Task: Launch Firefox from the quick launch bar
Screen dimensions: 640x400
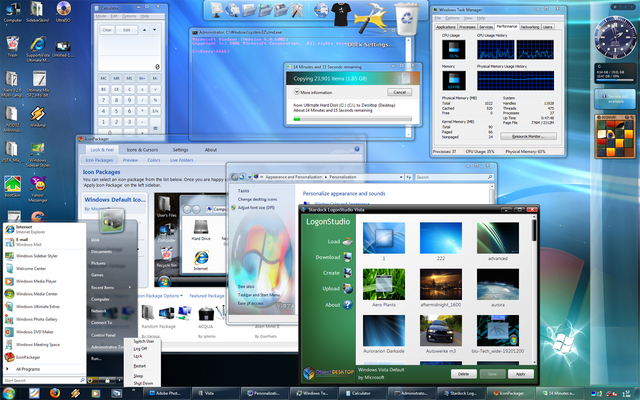Action: coord(55,393)
